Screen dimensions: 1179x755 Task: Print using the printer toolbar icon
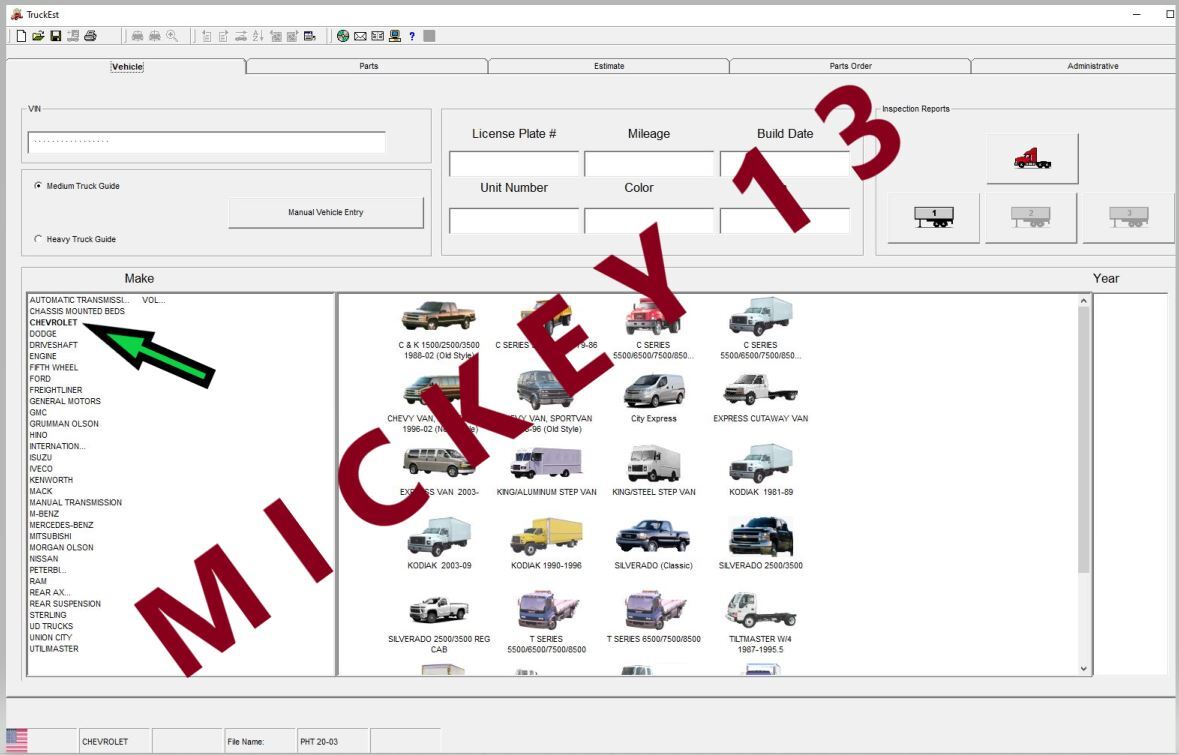pyautogui.click(x=90, y=36)
